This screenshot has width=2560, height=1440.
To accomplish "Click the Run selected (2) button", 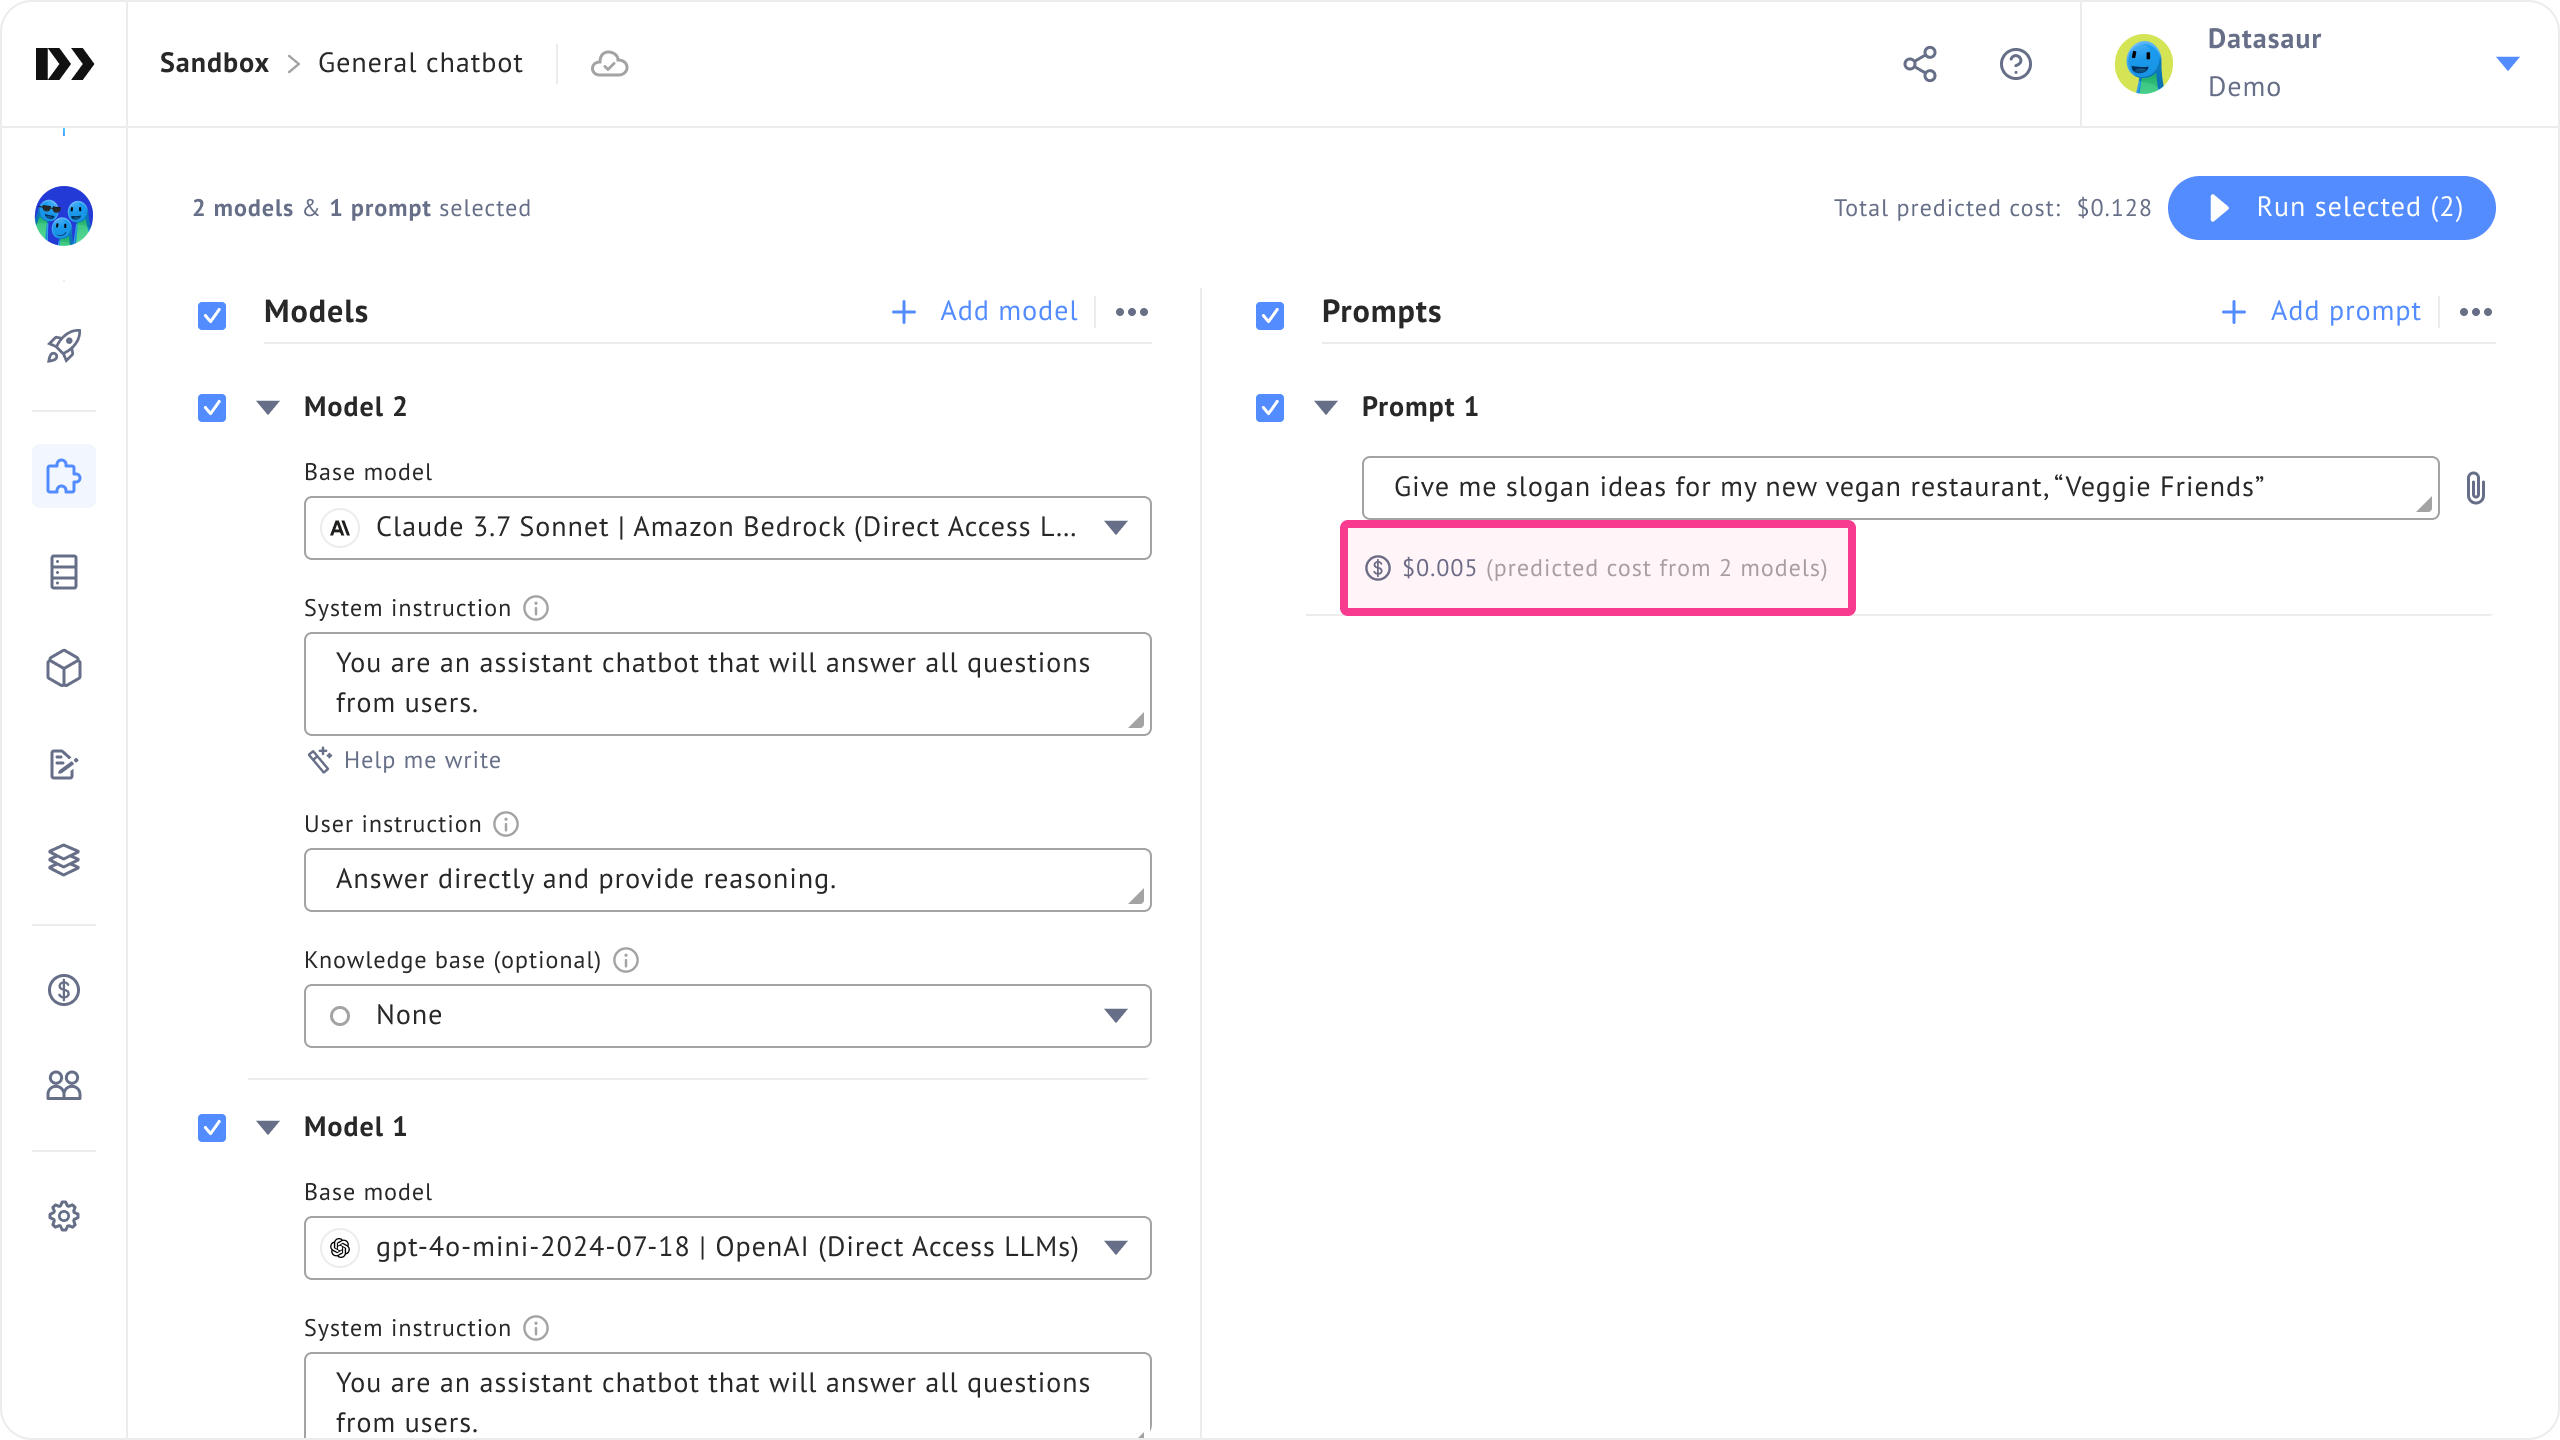I will 2331,208.
